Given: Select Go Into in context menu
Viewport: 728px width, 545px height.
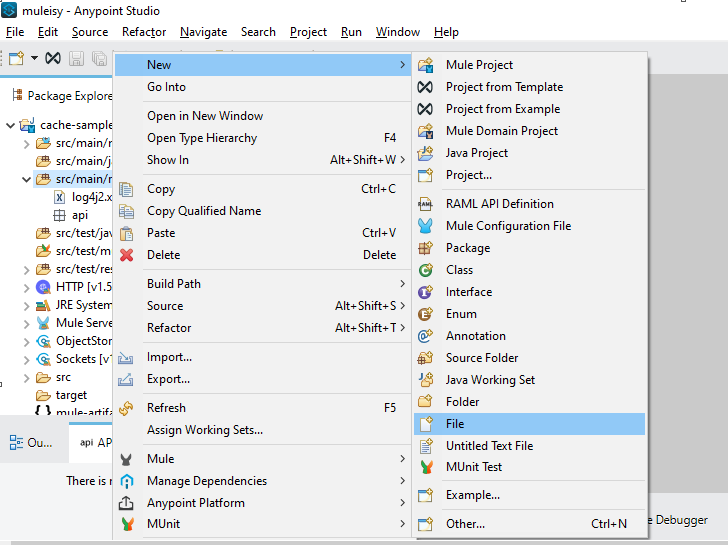Looking at the screenshot, I should [263, 87].
